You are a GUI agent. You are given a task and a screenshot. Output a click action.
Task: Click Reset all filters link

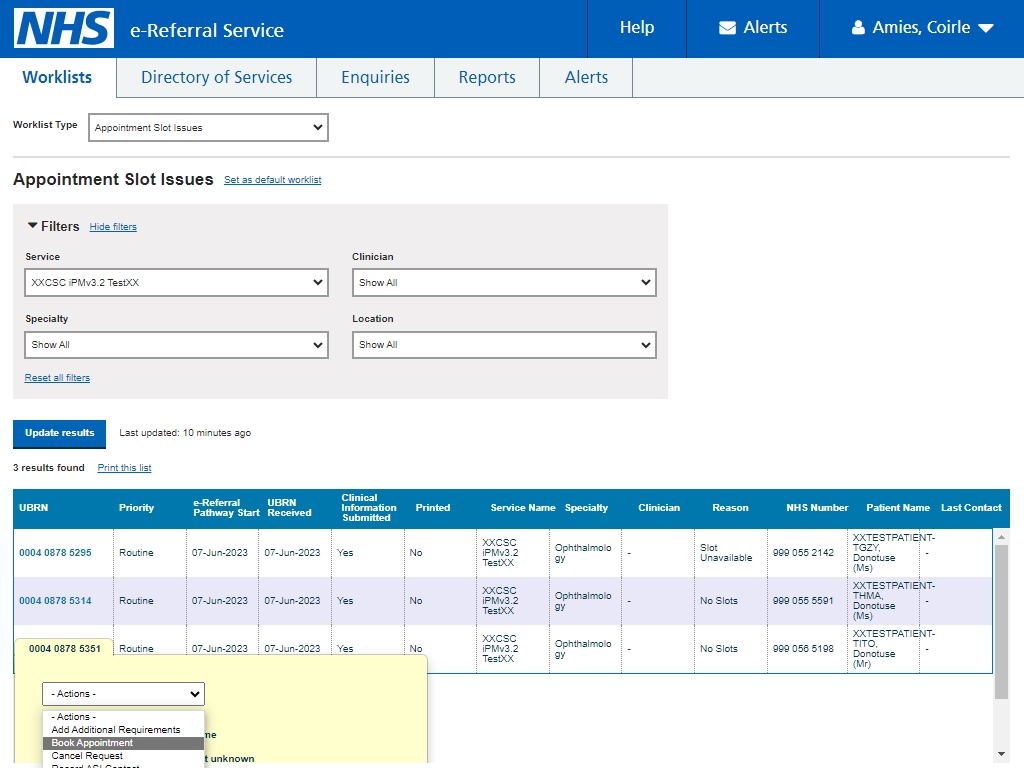57,377
